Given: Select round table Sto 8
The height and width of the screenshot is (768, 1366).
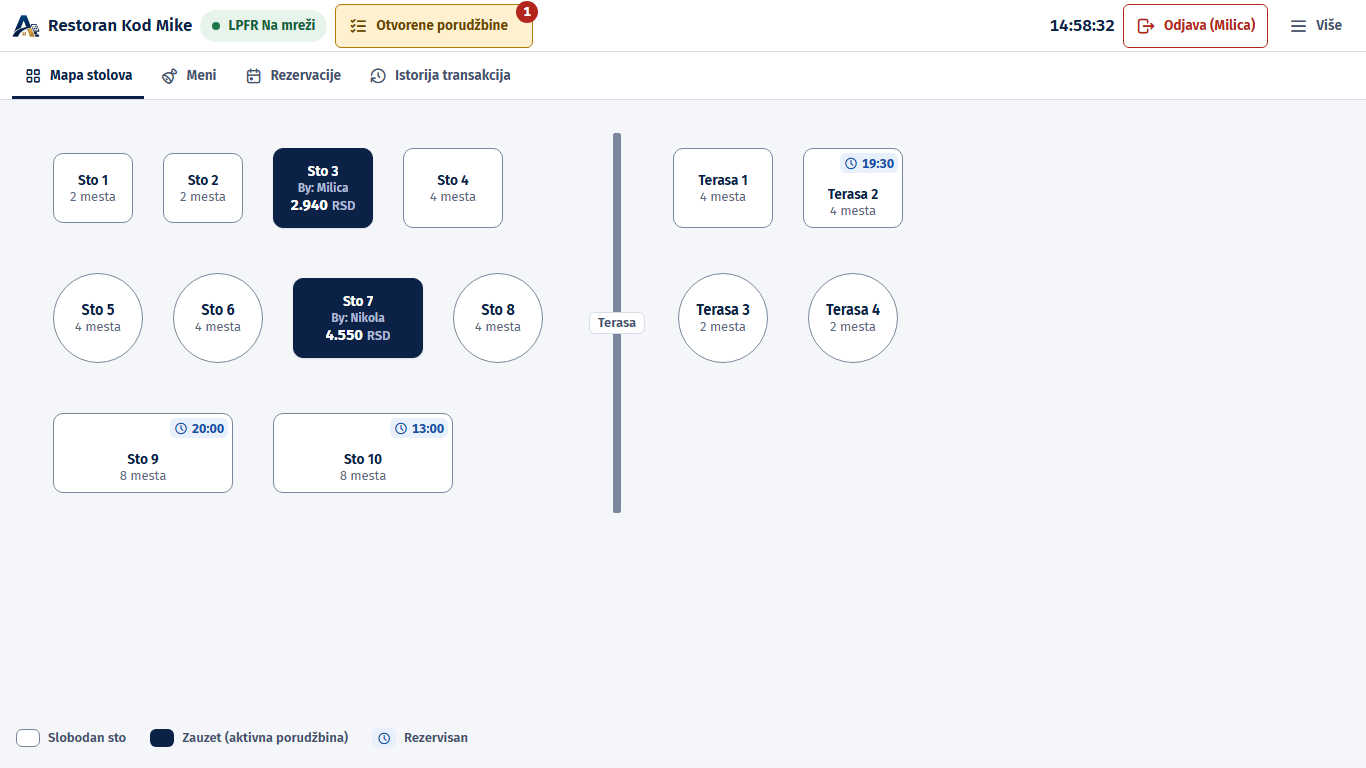Looking at the screenshot, I should click(x=498, y=318).
